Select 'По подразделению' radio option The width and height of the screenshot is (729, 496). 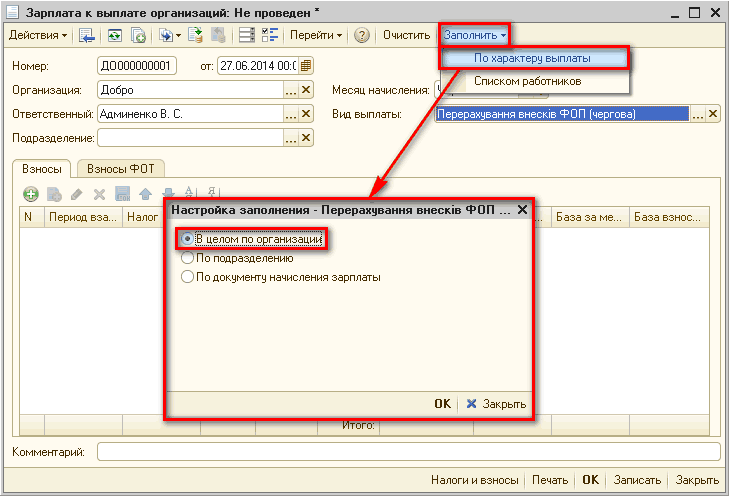(x=187, y=258)
